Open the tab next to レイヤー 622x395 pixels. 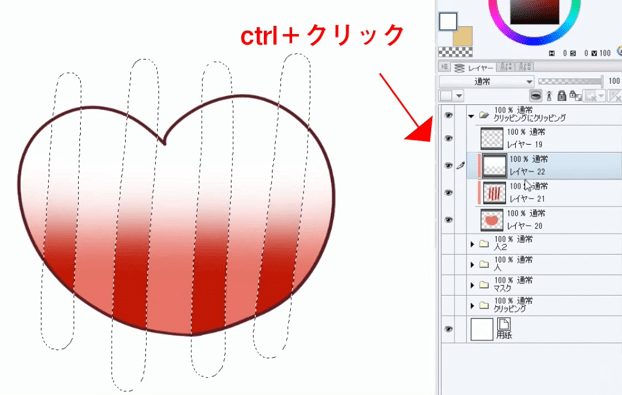[506, 67]
